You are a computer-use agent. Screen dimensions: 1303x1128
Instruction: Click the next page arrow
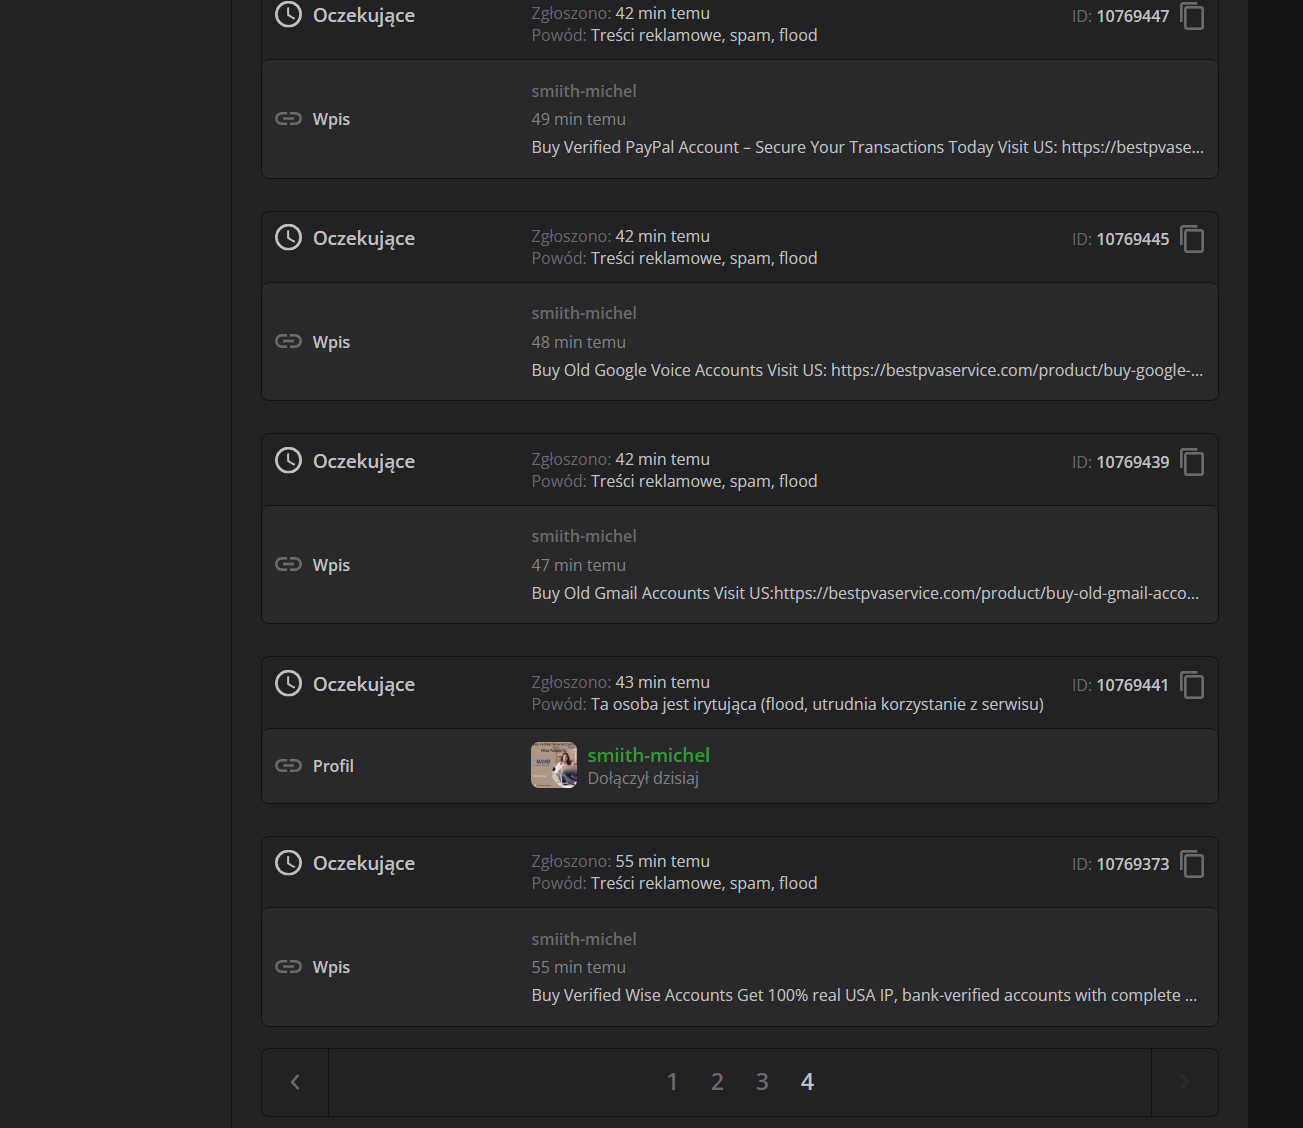click(x=1184, y=1082)
